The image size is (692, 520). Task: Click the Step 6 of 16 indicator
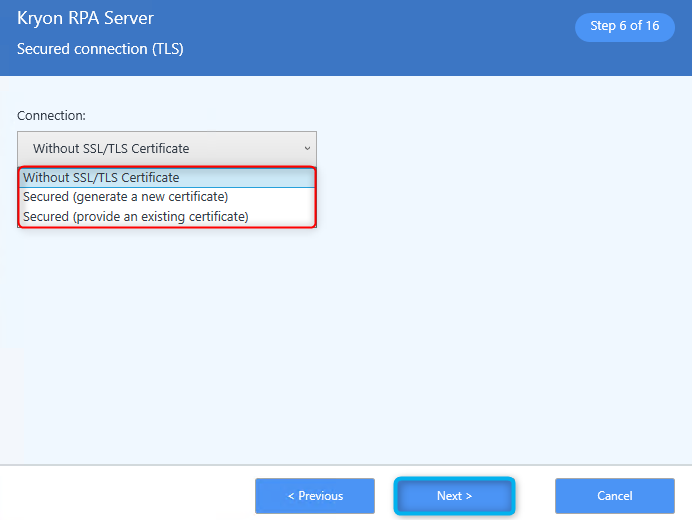tap(624, 26)
